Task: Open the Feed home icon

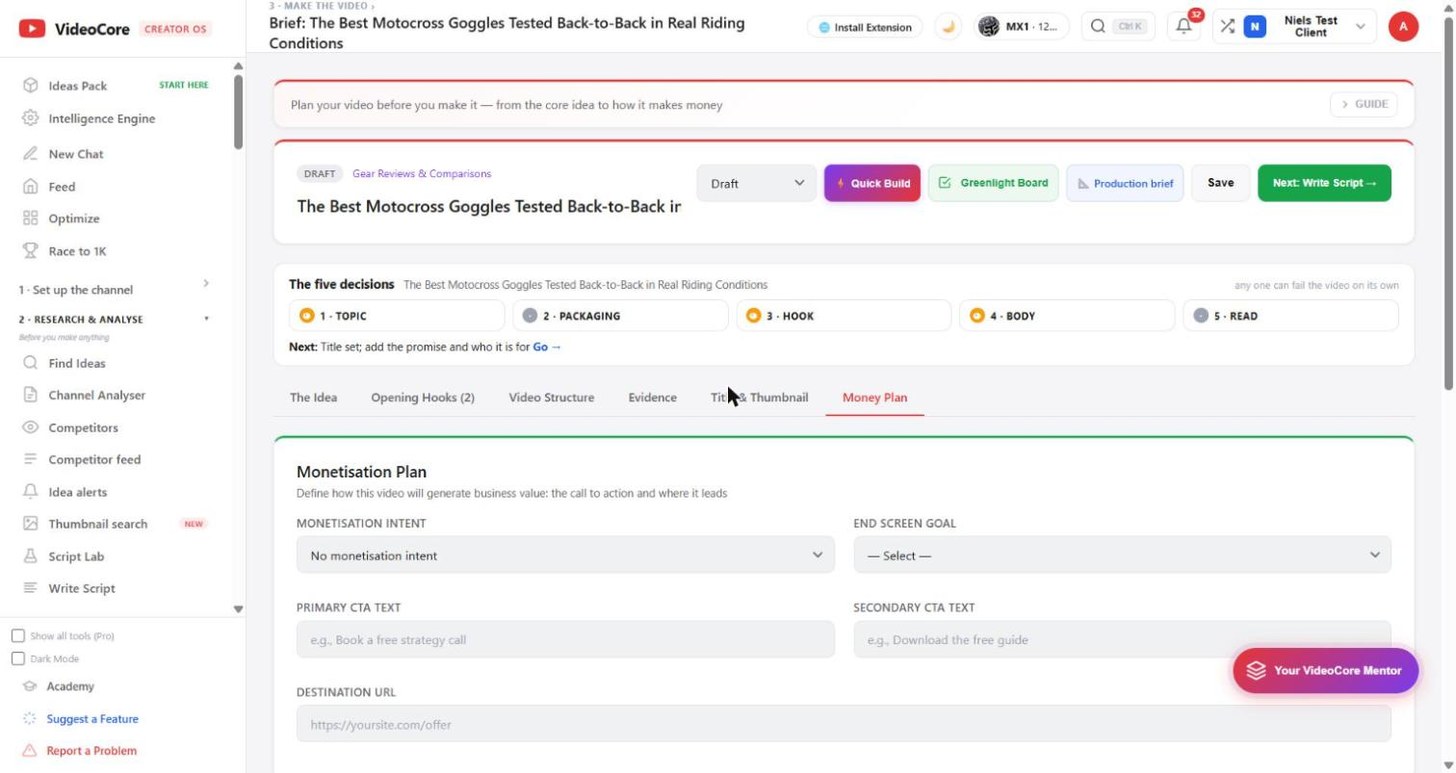Action: tap(31, 187)
